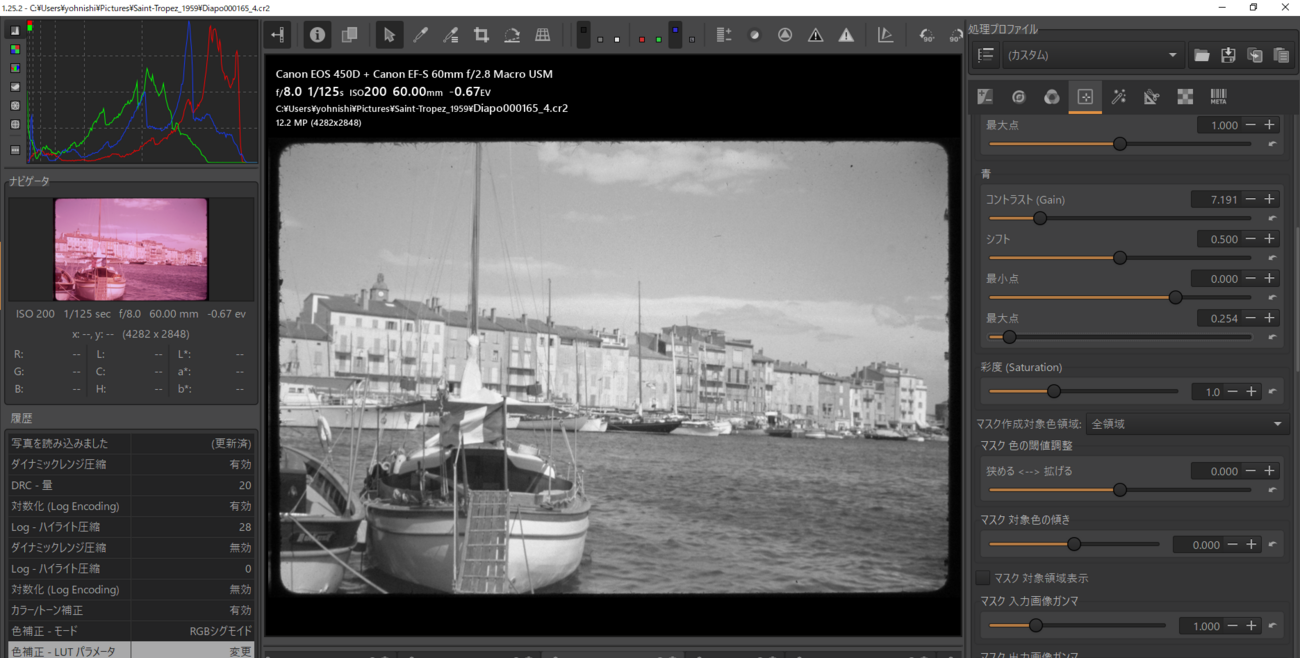Select the crop tool in the toolbar
1300x658 pixels.
(x=481, y=35)
